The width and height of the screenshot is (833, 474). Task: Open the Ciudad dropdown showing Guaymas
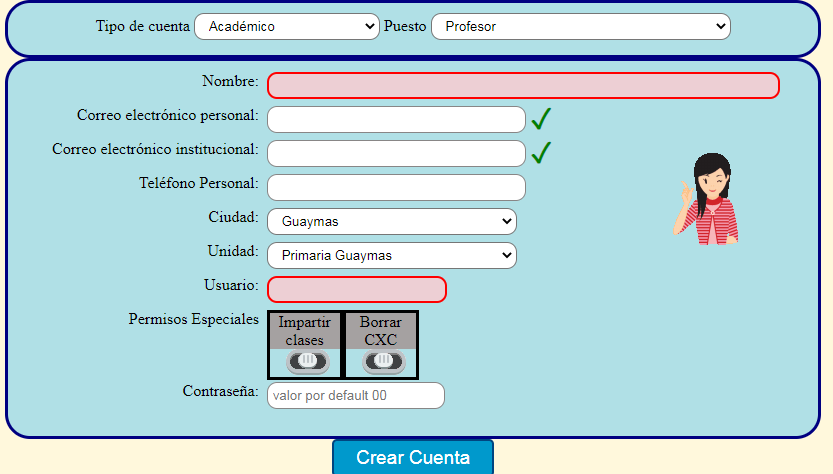(392, 222)
